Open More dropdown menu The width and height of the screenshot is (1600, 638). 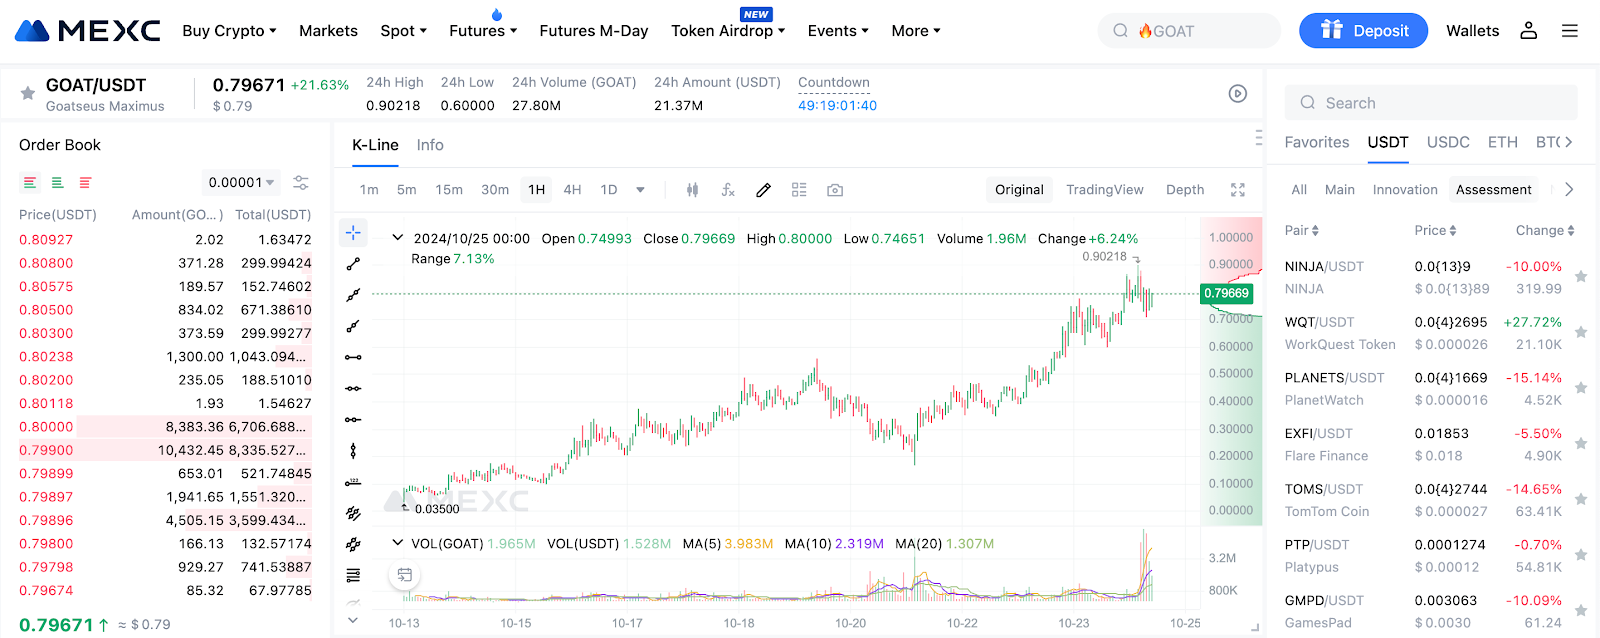[x=916, y=31]
